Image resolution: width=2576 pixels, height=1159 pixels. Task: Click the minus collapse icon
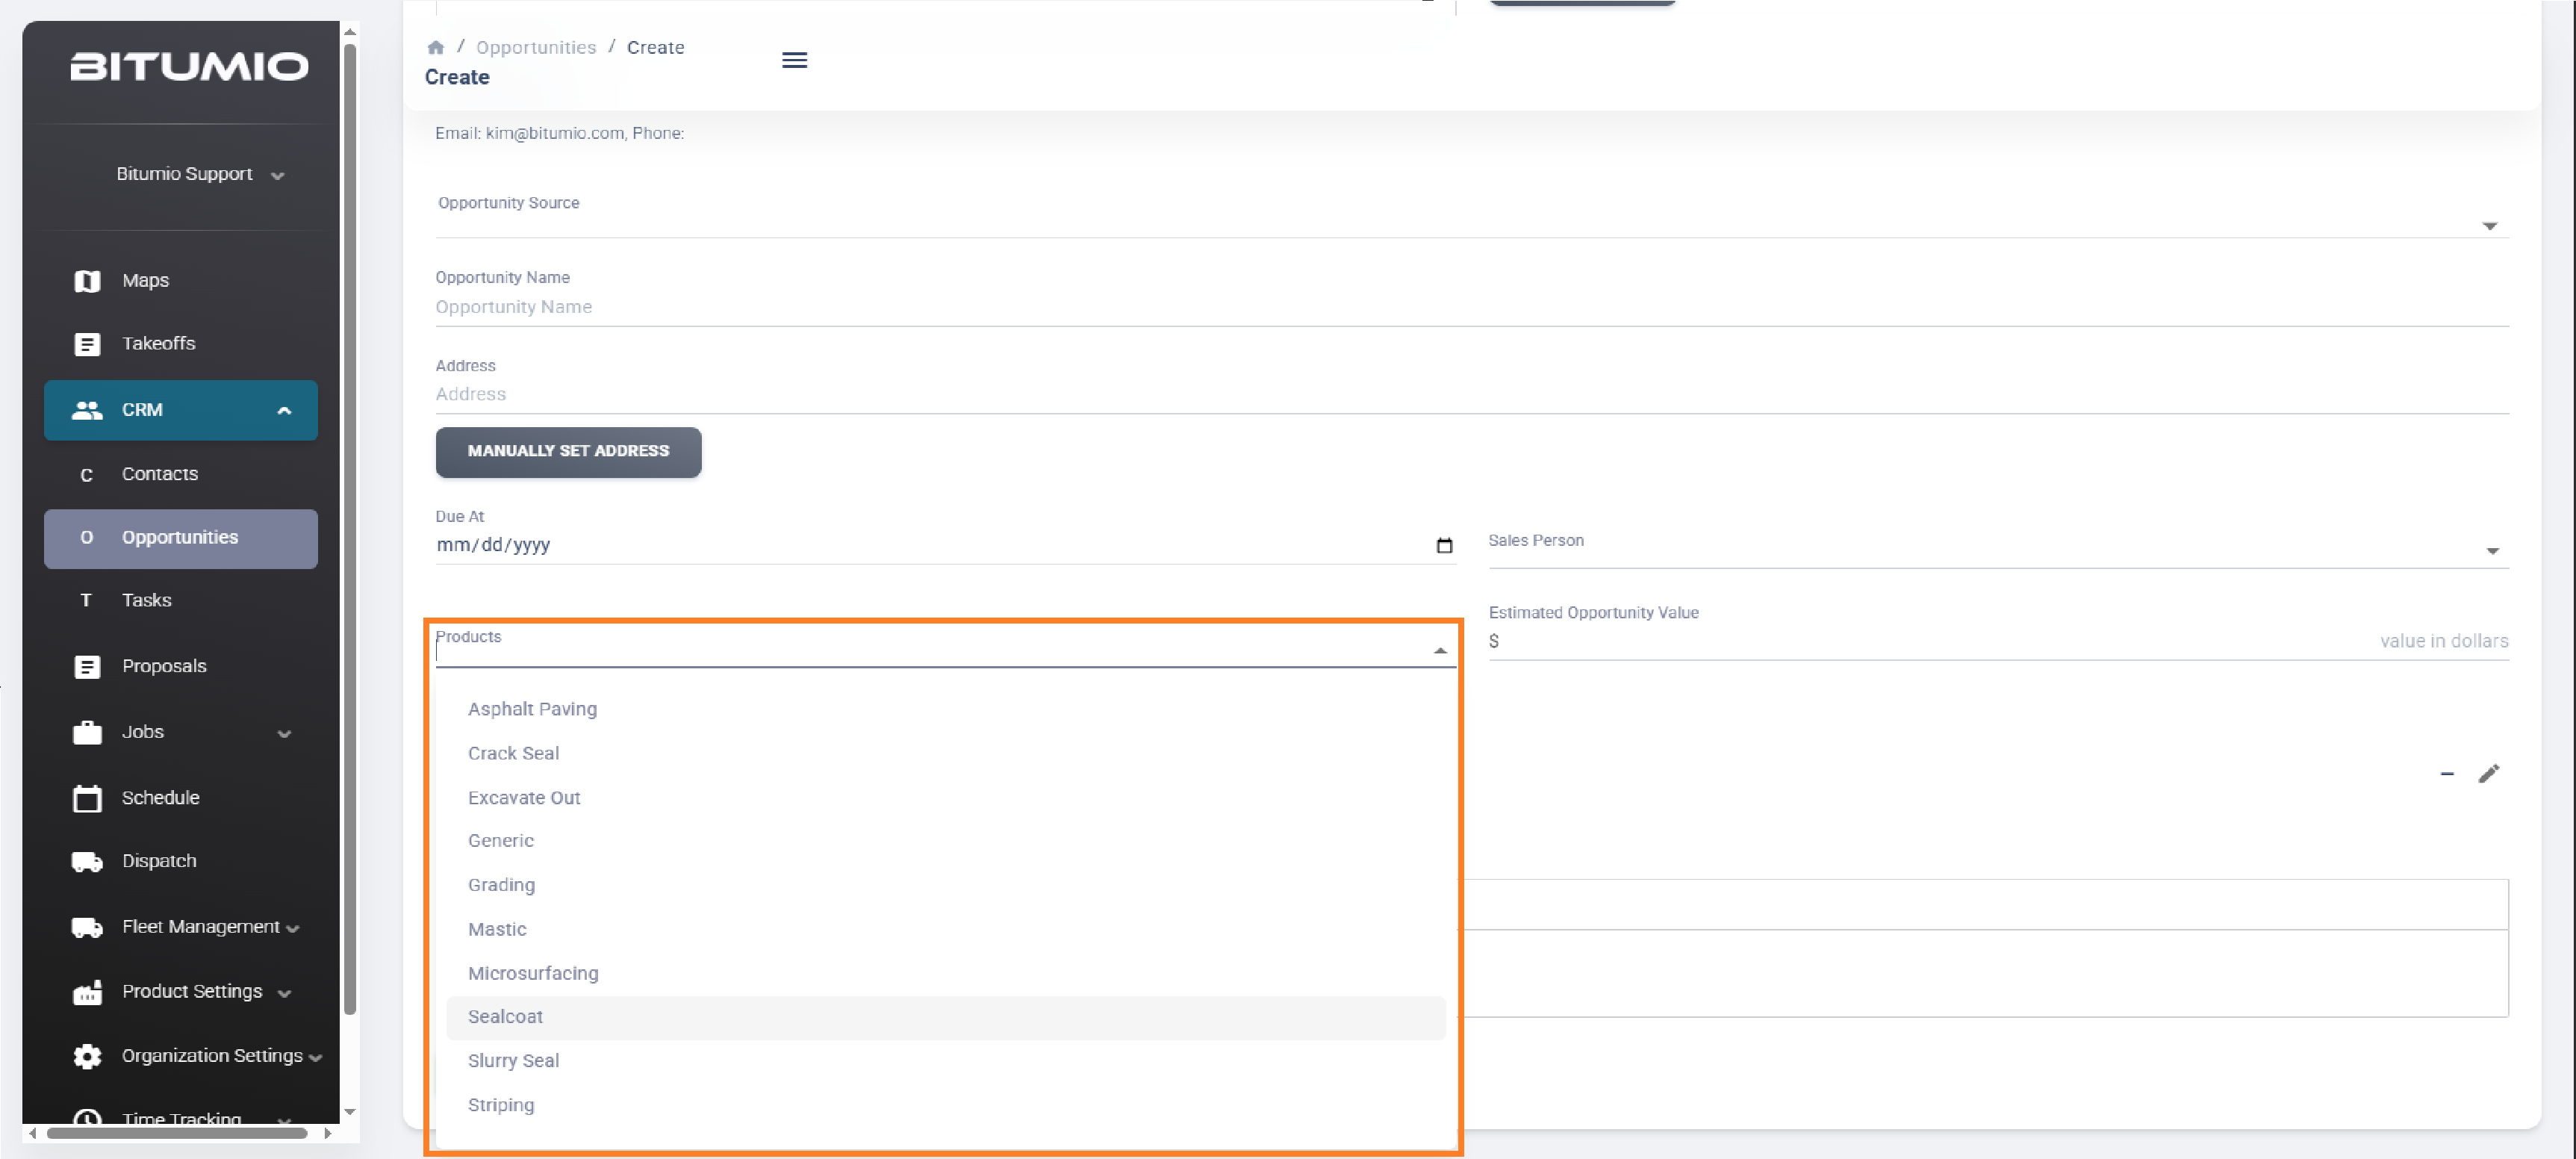click(2446, 773)
